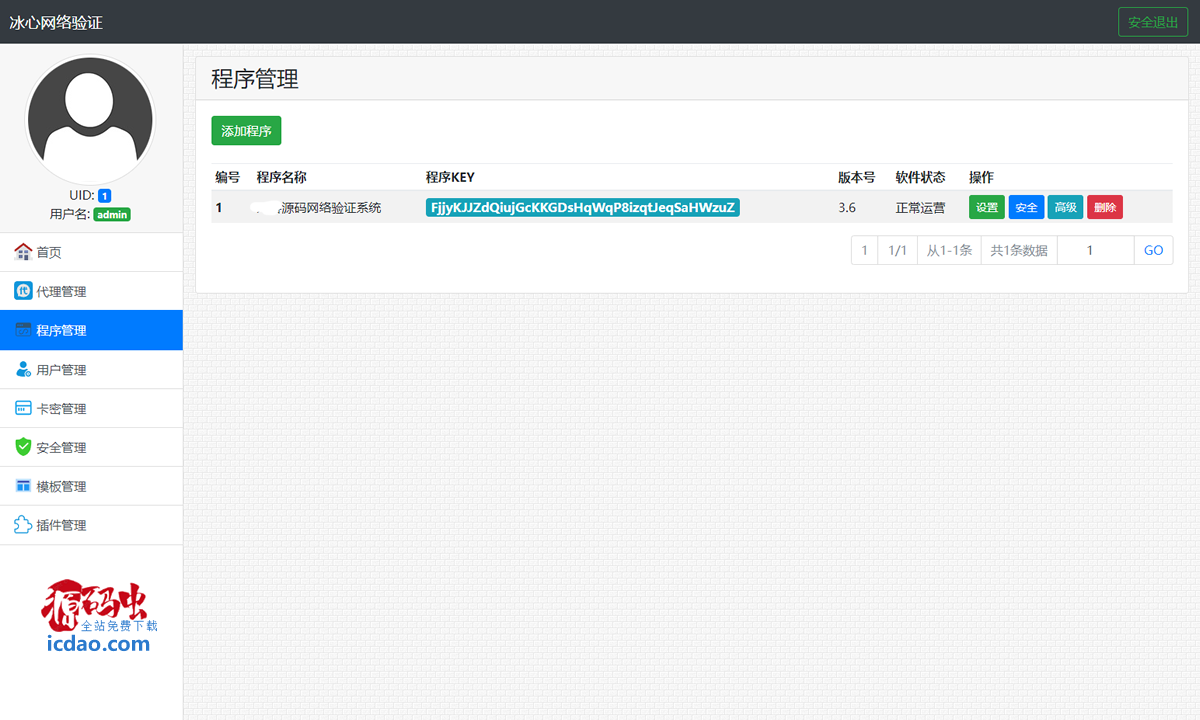Click the 共1条数据 total count
This screenshot has height=720, width=1200.
[x=1019, y=250]
